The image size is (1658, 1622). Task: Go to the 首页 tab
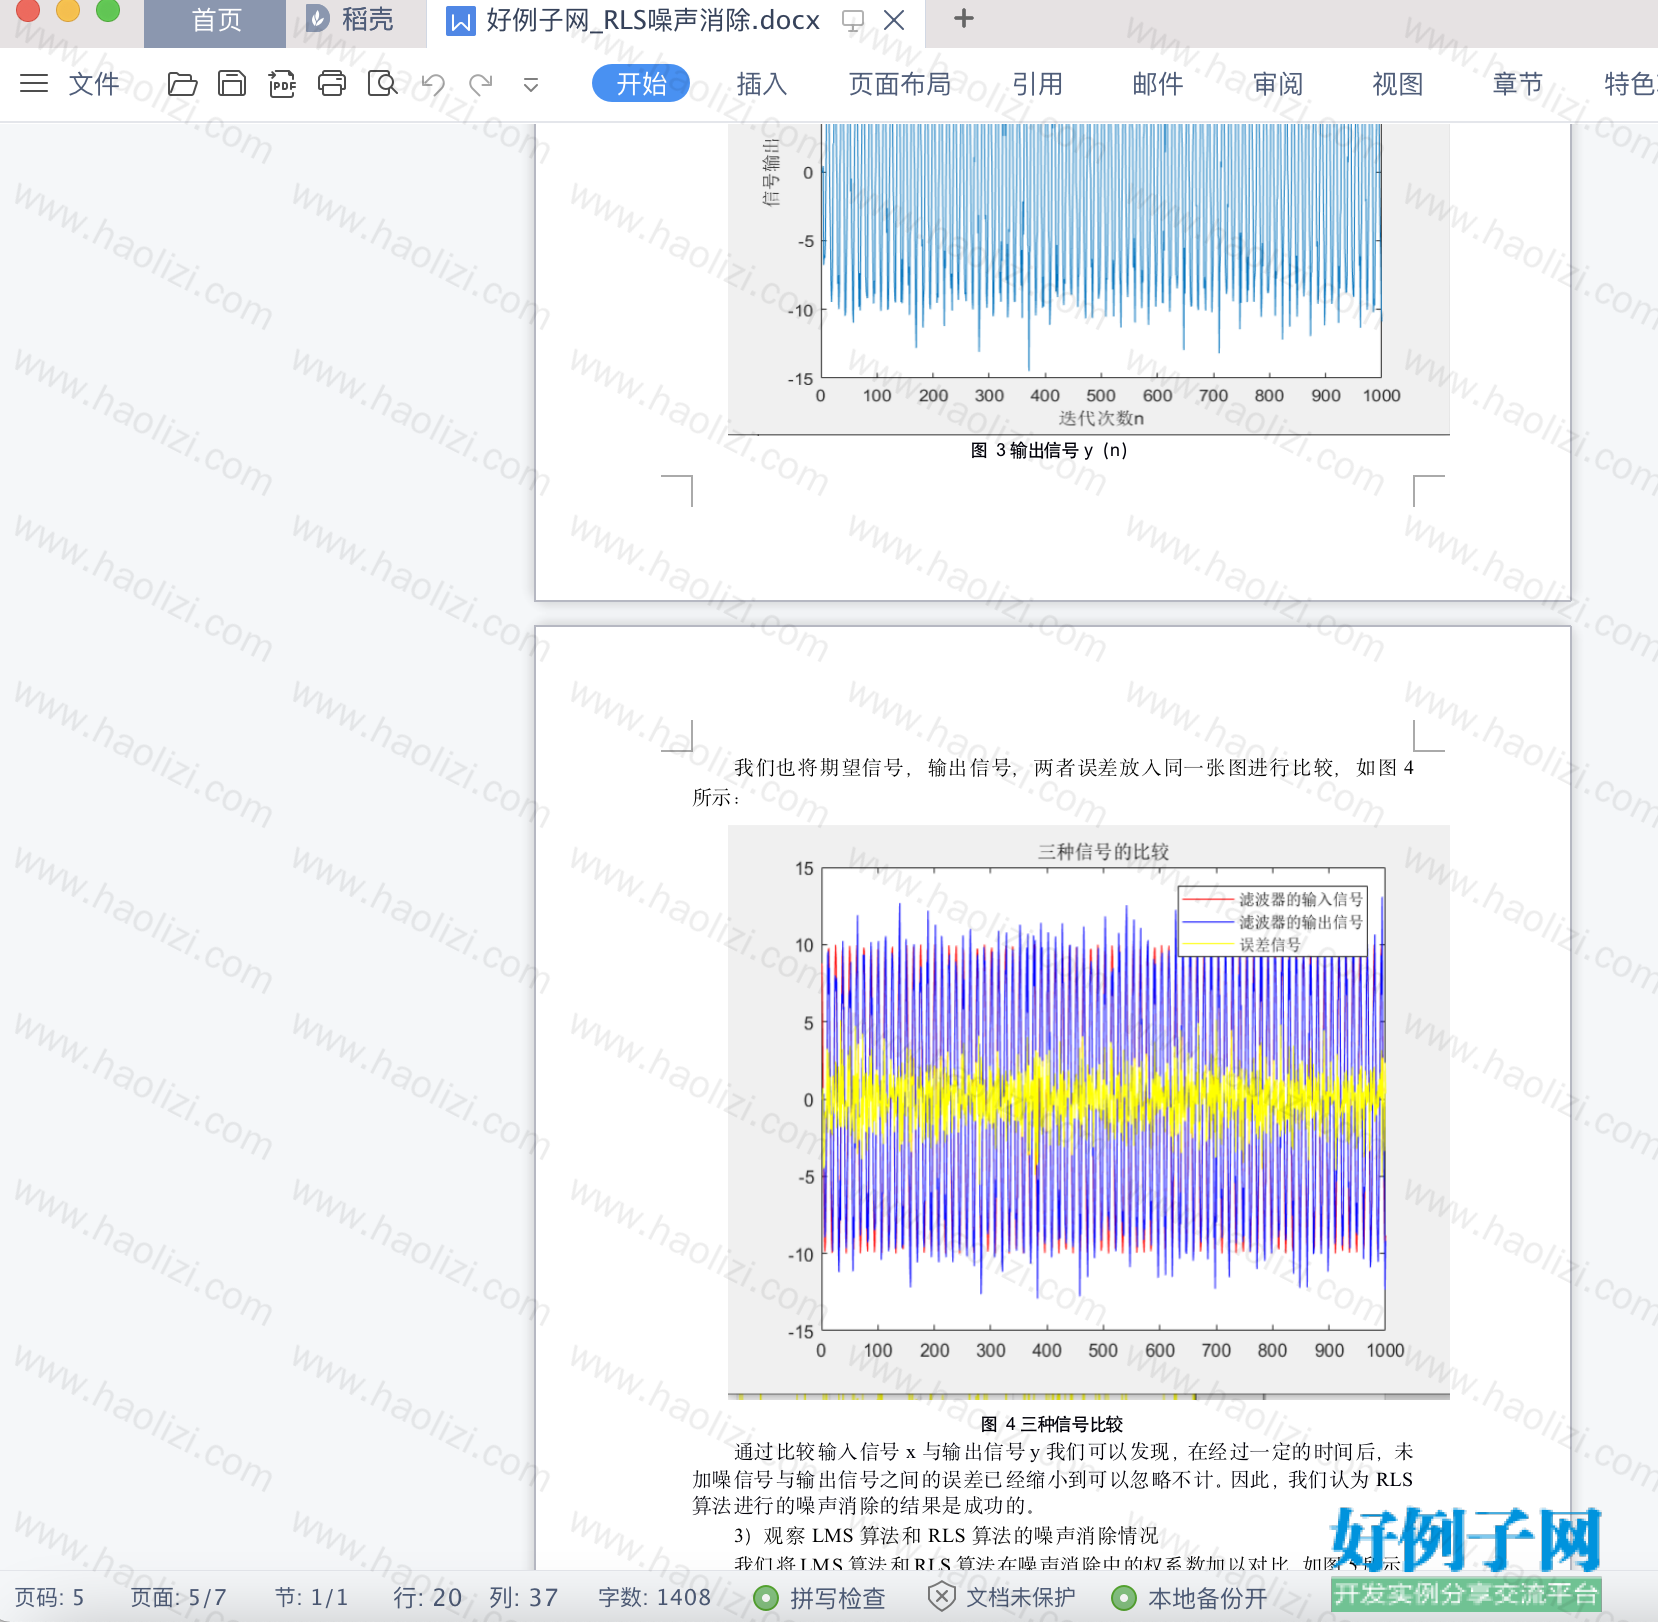(215, 21)
